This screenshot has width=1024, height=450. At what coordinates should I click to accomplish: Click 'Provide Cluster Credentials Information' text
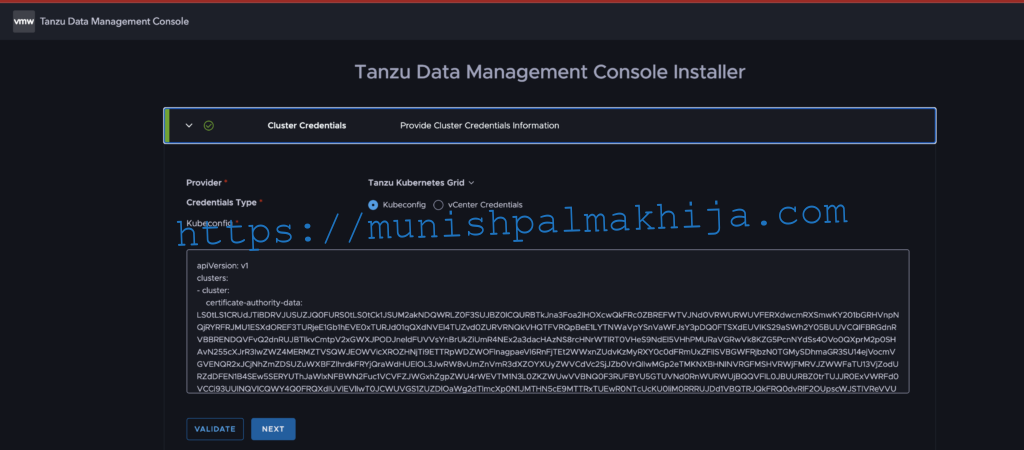[x=479, y=125]
